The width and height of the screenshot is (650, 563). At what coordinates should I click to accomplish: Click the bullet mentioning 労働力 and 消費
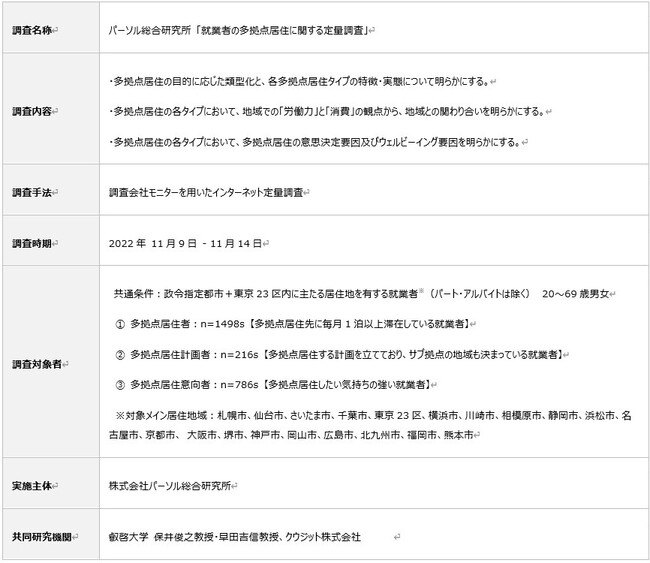point(328,111)
